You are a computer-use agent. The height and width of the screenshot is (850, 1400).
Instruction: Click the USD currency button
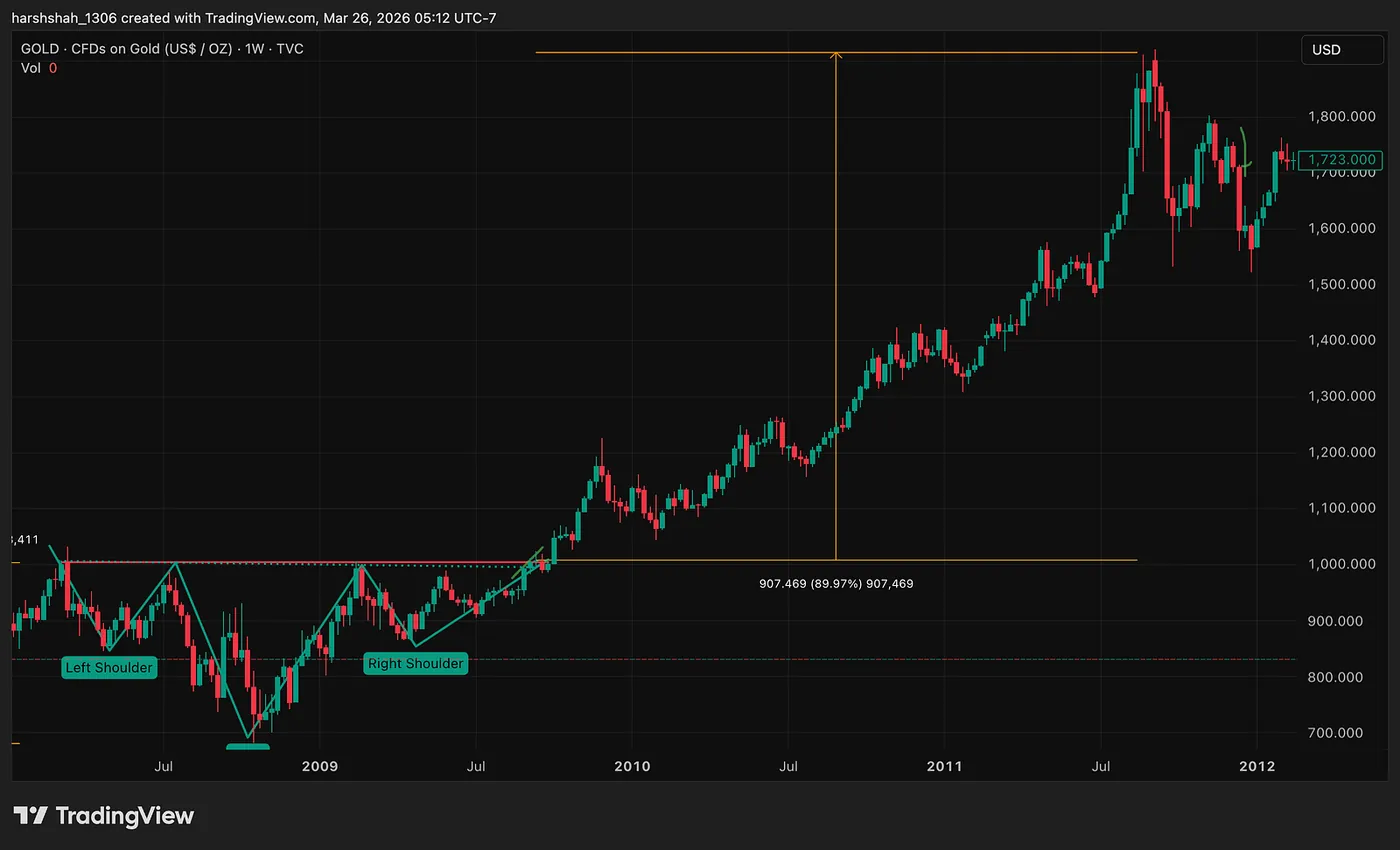pyautogui.click(x=1342, y=50)
